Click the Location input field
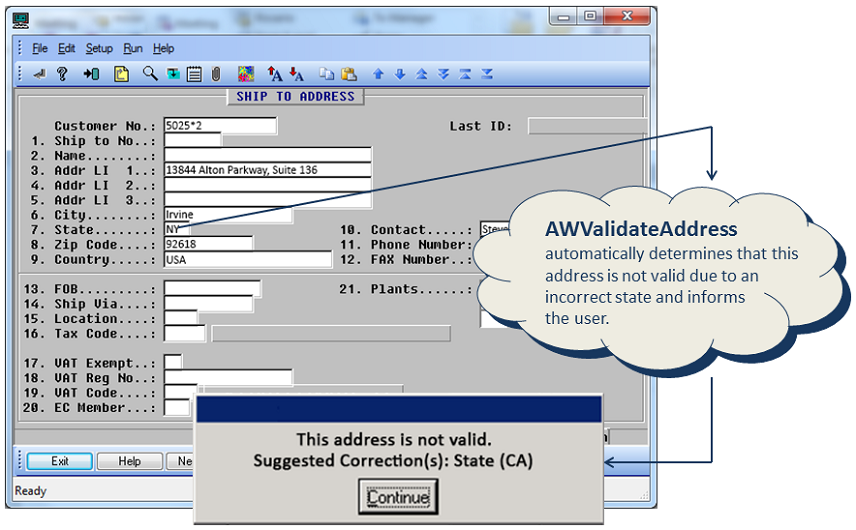This screenshot has height=530, width=856. point(181,319)
